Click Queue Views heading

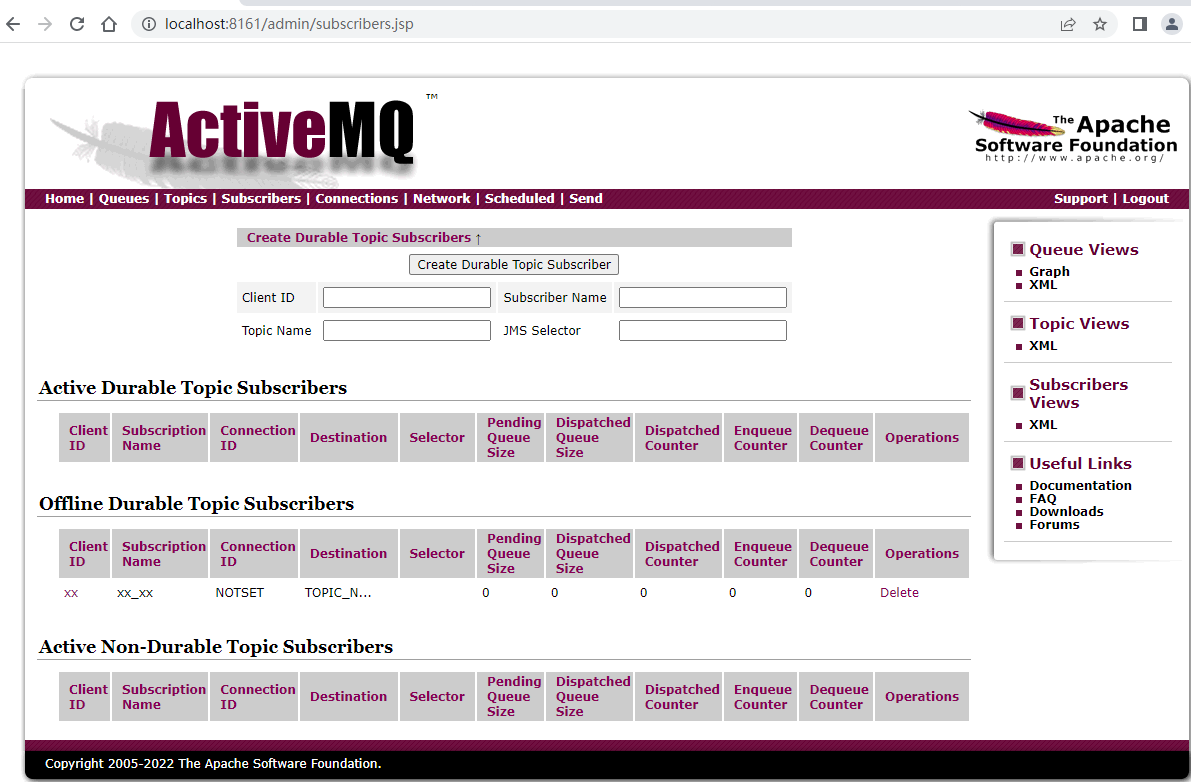tap(1084, 250)
